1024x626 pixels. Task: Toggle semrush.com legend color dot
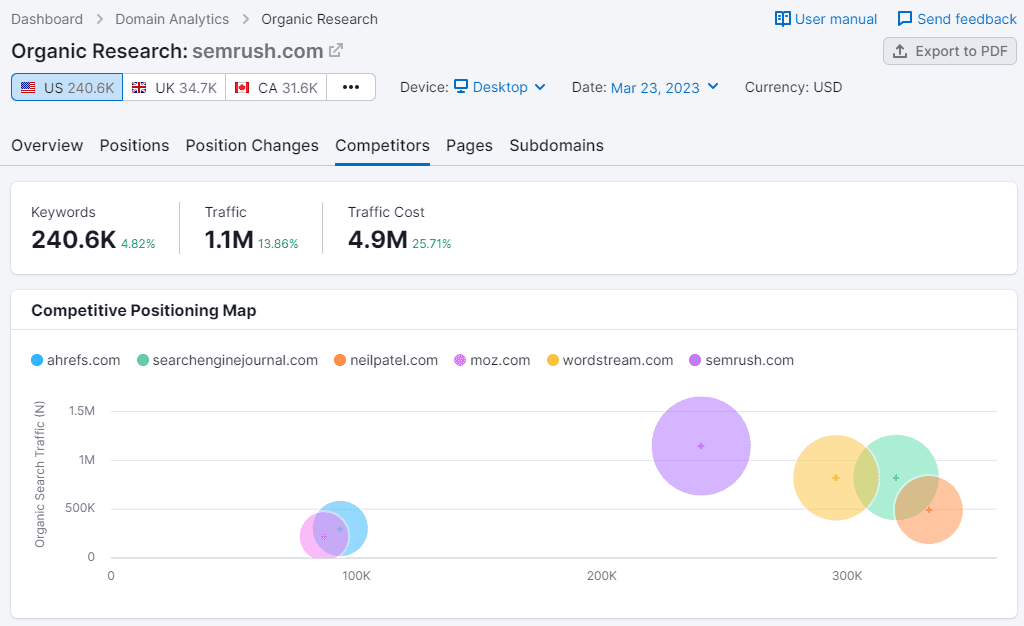click(696, 360)
